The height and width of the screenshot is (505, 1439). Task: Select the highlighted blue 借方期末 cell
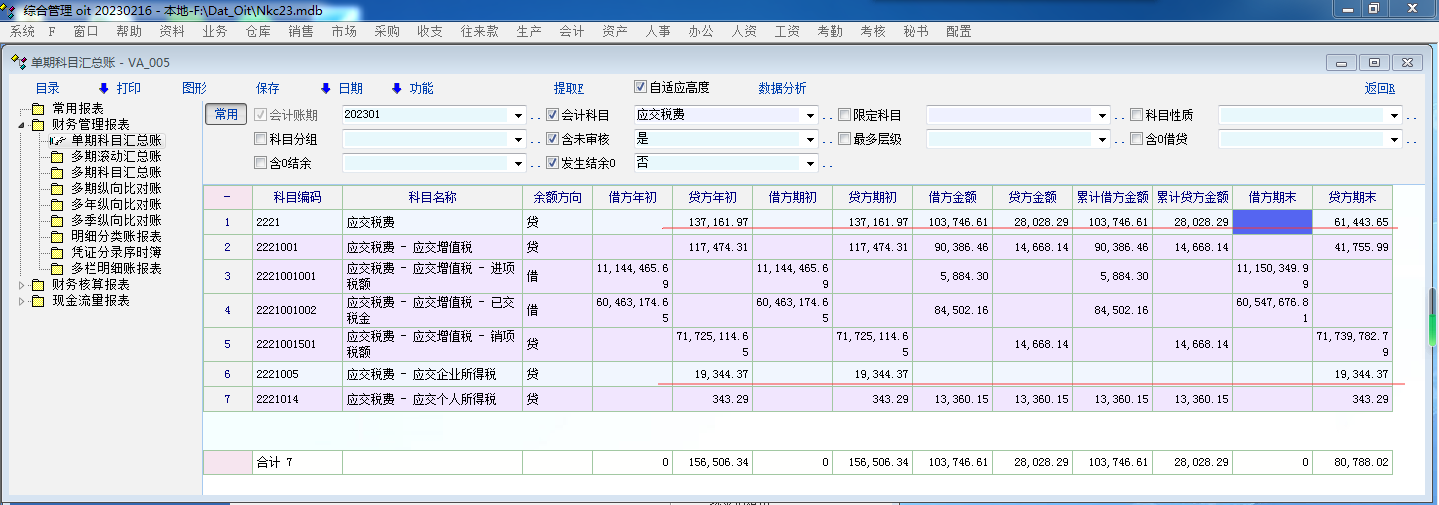[x=1272, y=221]
